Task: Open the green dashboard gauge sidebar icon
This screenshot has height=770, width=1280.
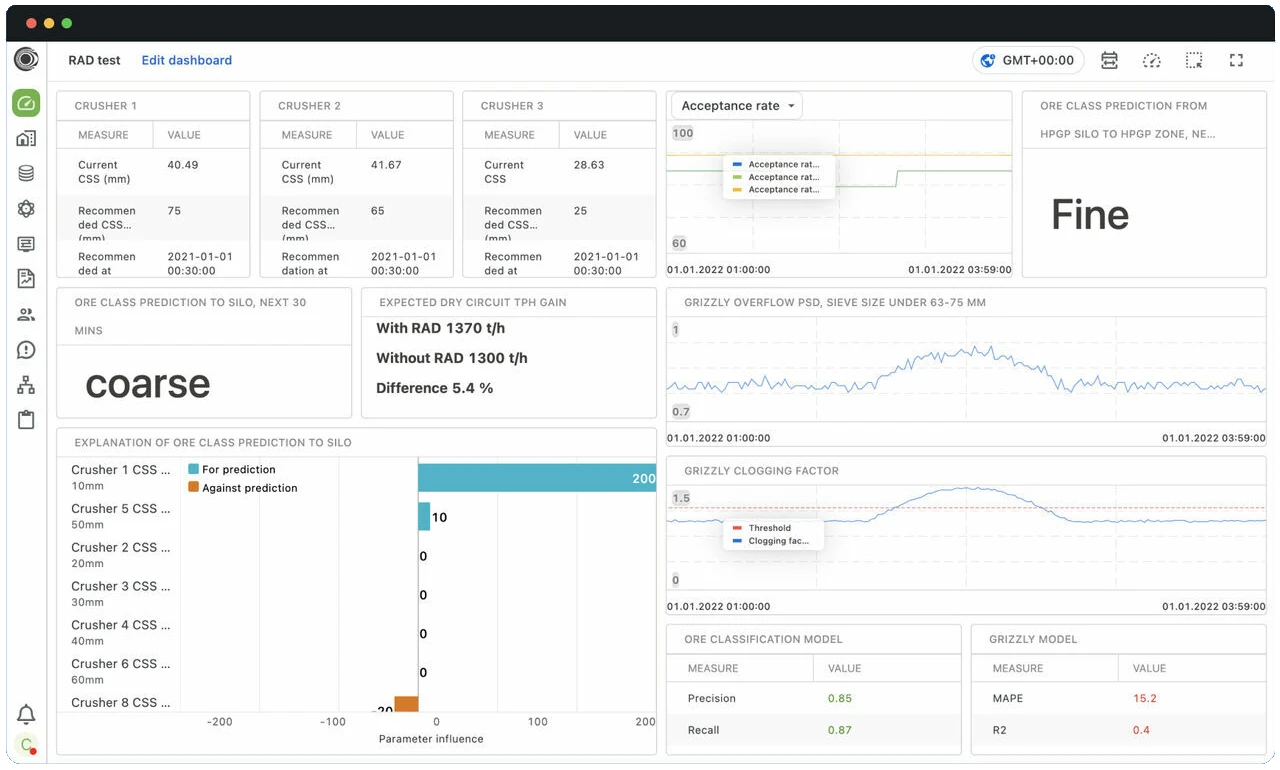Action: pyautogui.click(x=26, y=104)
